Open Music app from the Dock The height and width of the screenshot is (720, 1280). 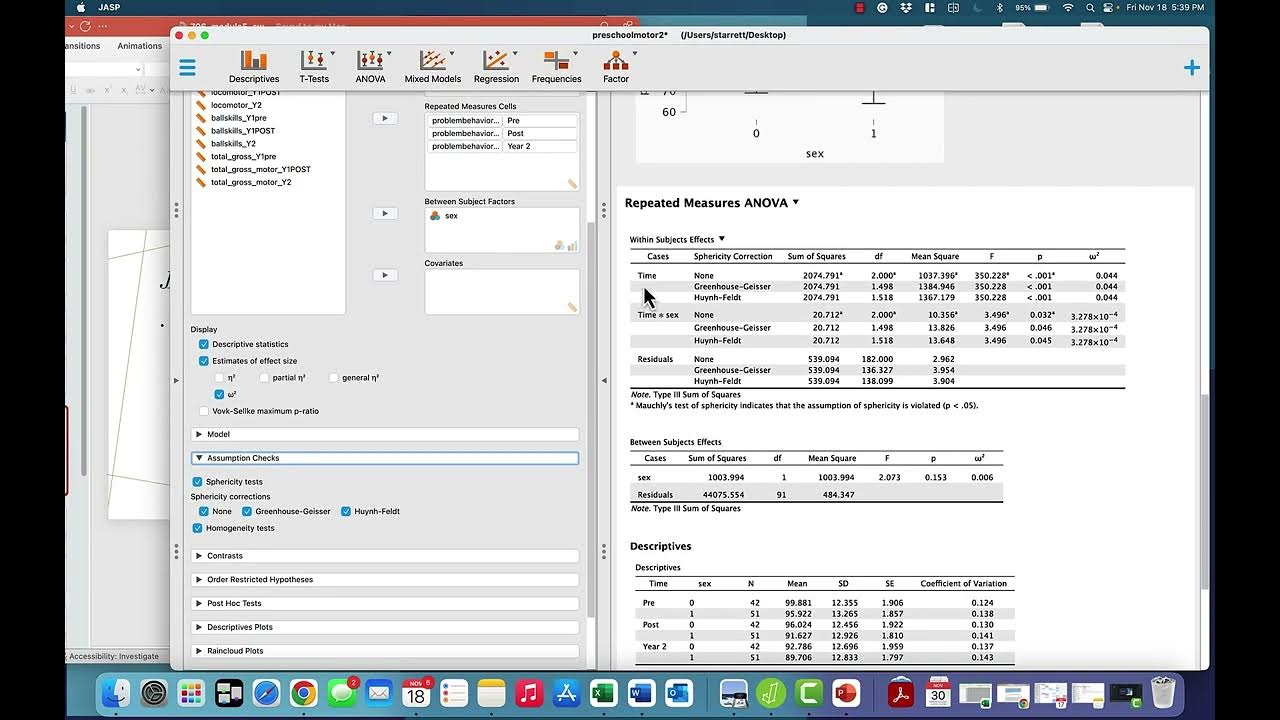tap(529, 692)
